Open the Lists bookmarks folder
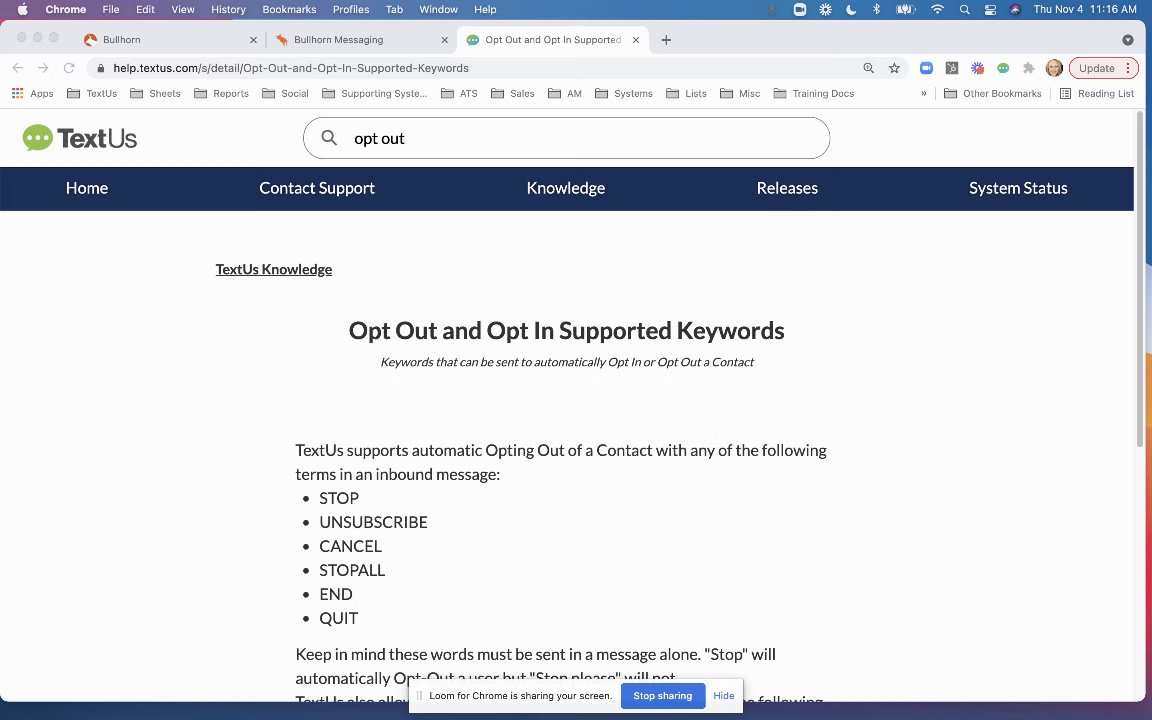This screenshot has height=720, width=1152. point(686,93)
